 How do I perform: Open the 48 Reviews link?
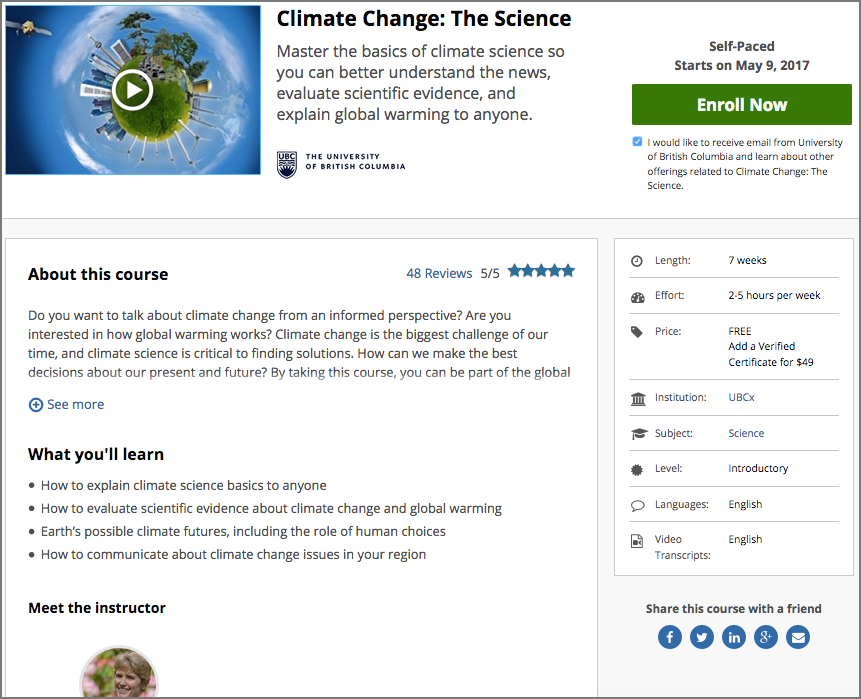pyautogui.click(x=439, y=273)
